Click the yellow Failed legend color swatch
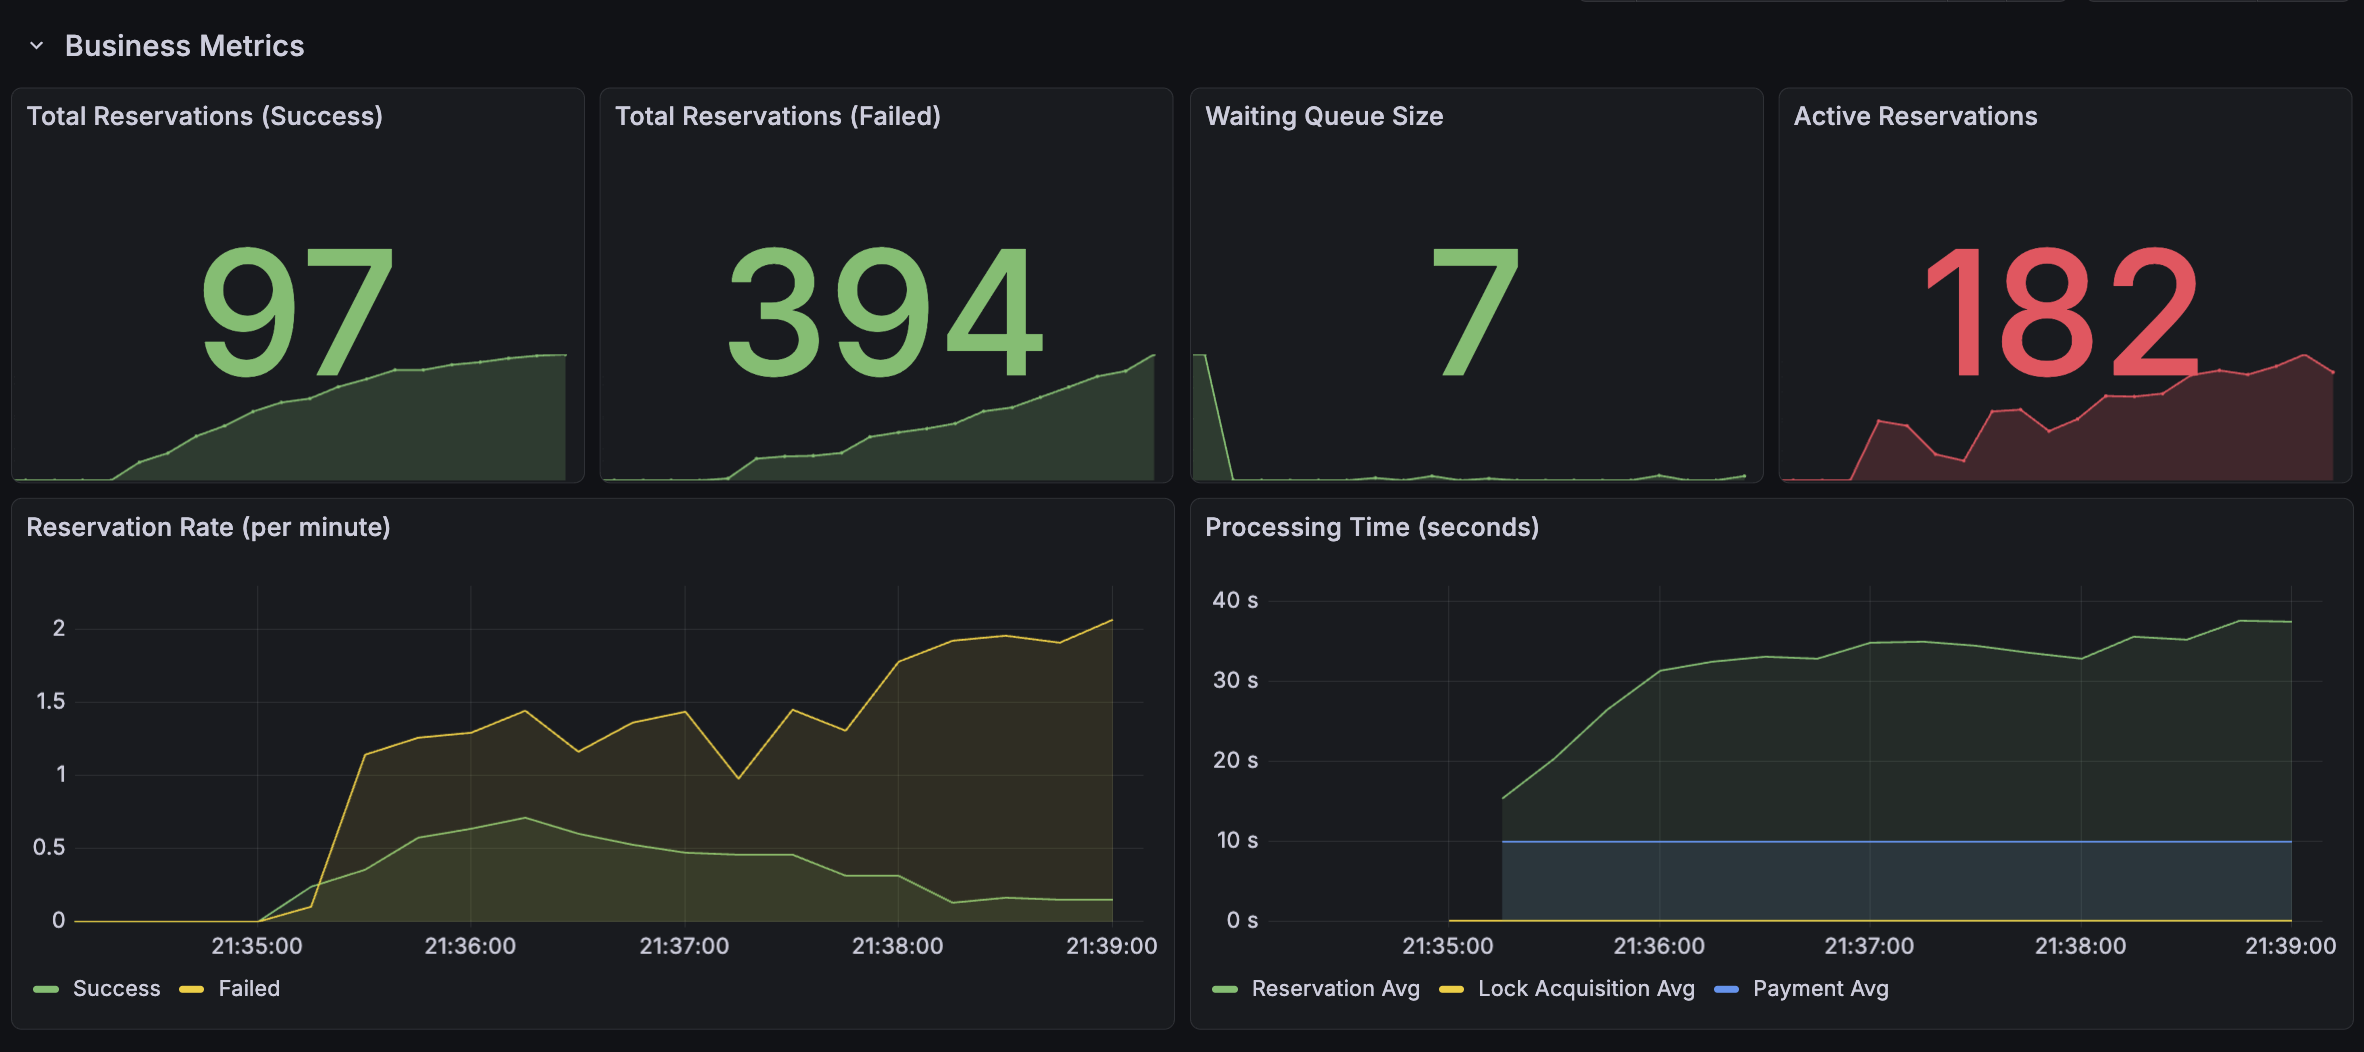Screen dimensions: 2364x1052 click(x=191, y=990)
